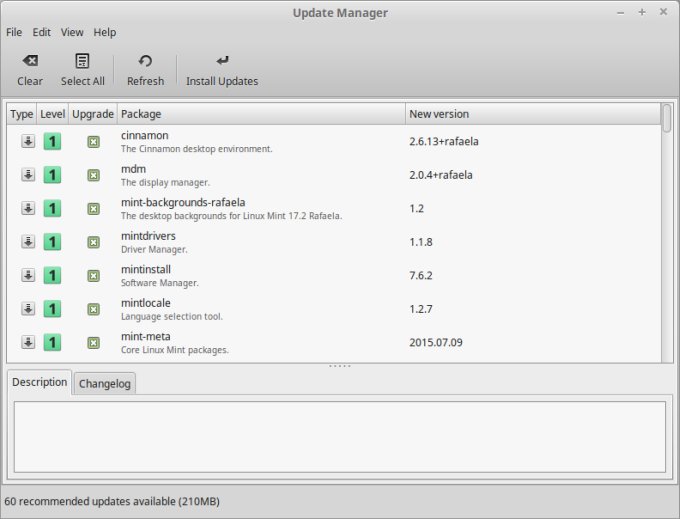Select the Description tab
The image size is (680, 519).
point(40,382)
